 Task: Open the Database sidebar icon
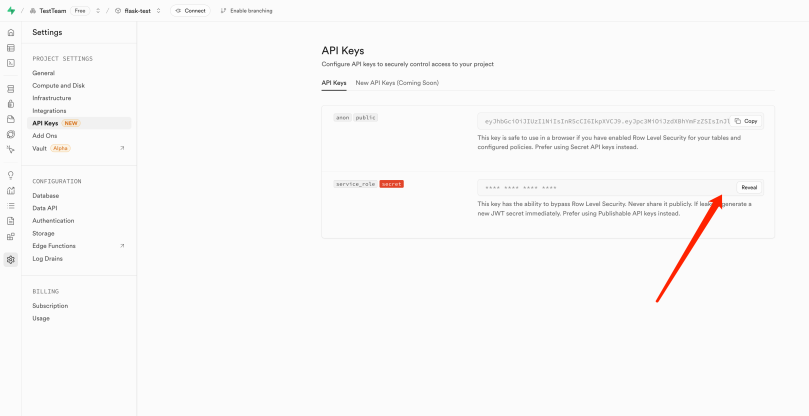(x=10, y=88)
